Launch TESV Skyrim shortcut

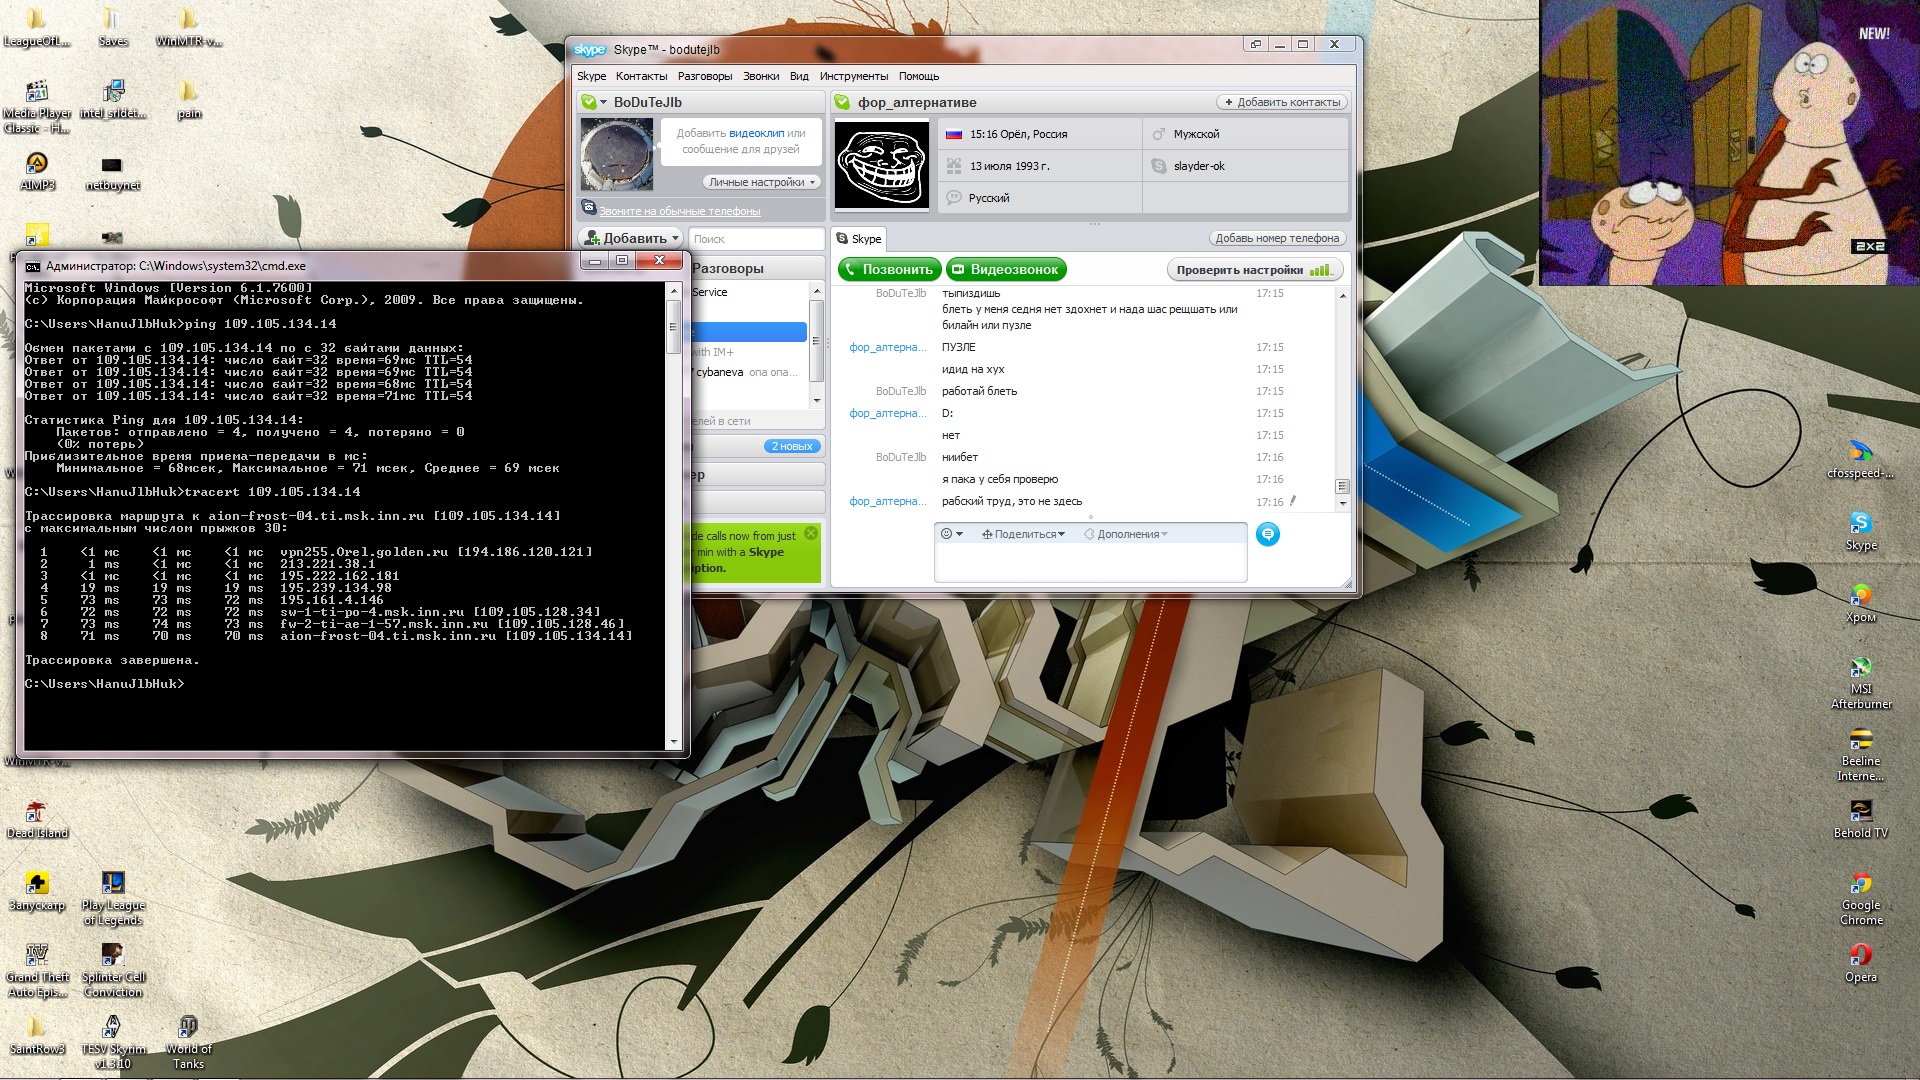(x=112, y=1042)
